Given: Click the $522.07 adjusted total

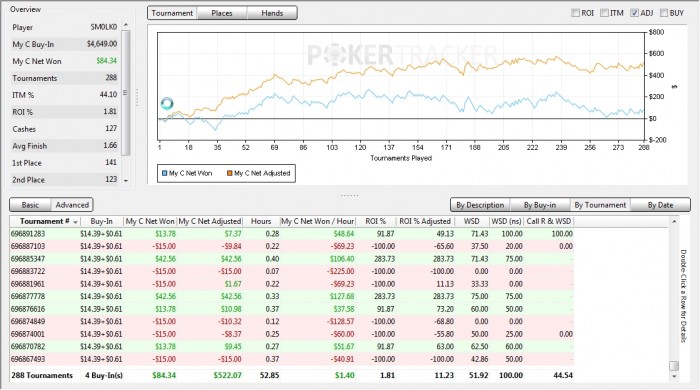Looking at the screenshot, I should [x=227, y=375].
